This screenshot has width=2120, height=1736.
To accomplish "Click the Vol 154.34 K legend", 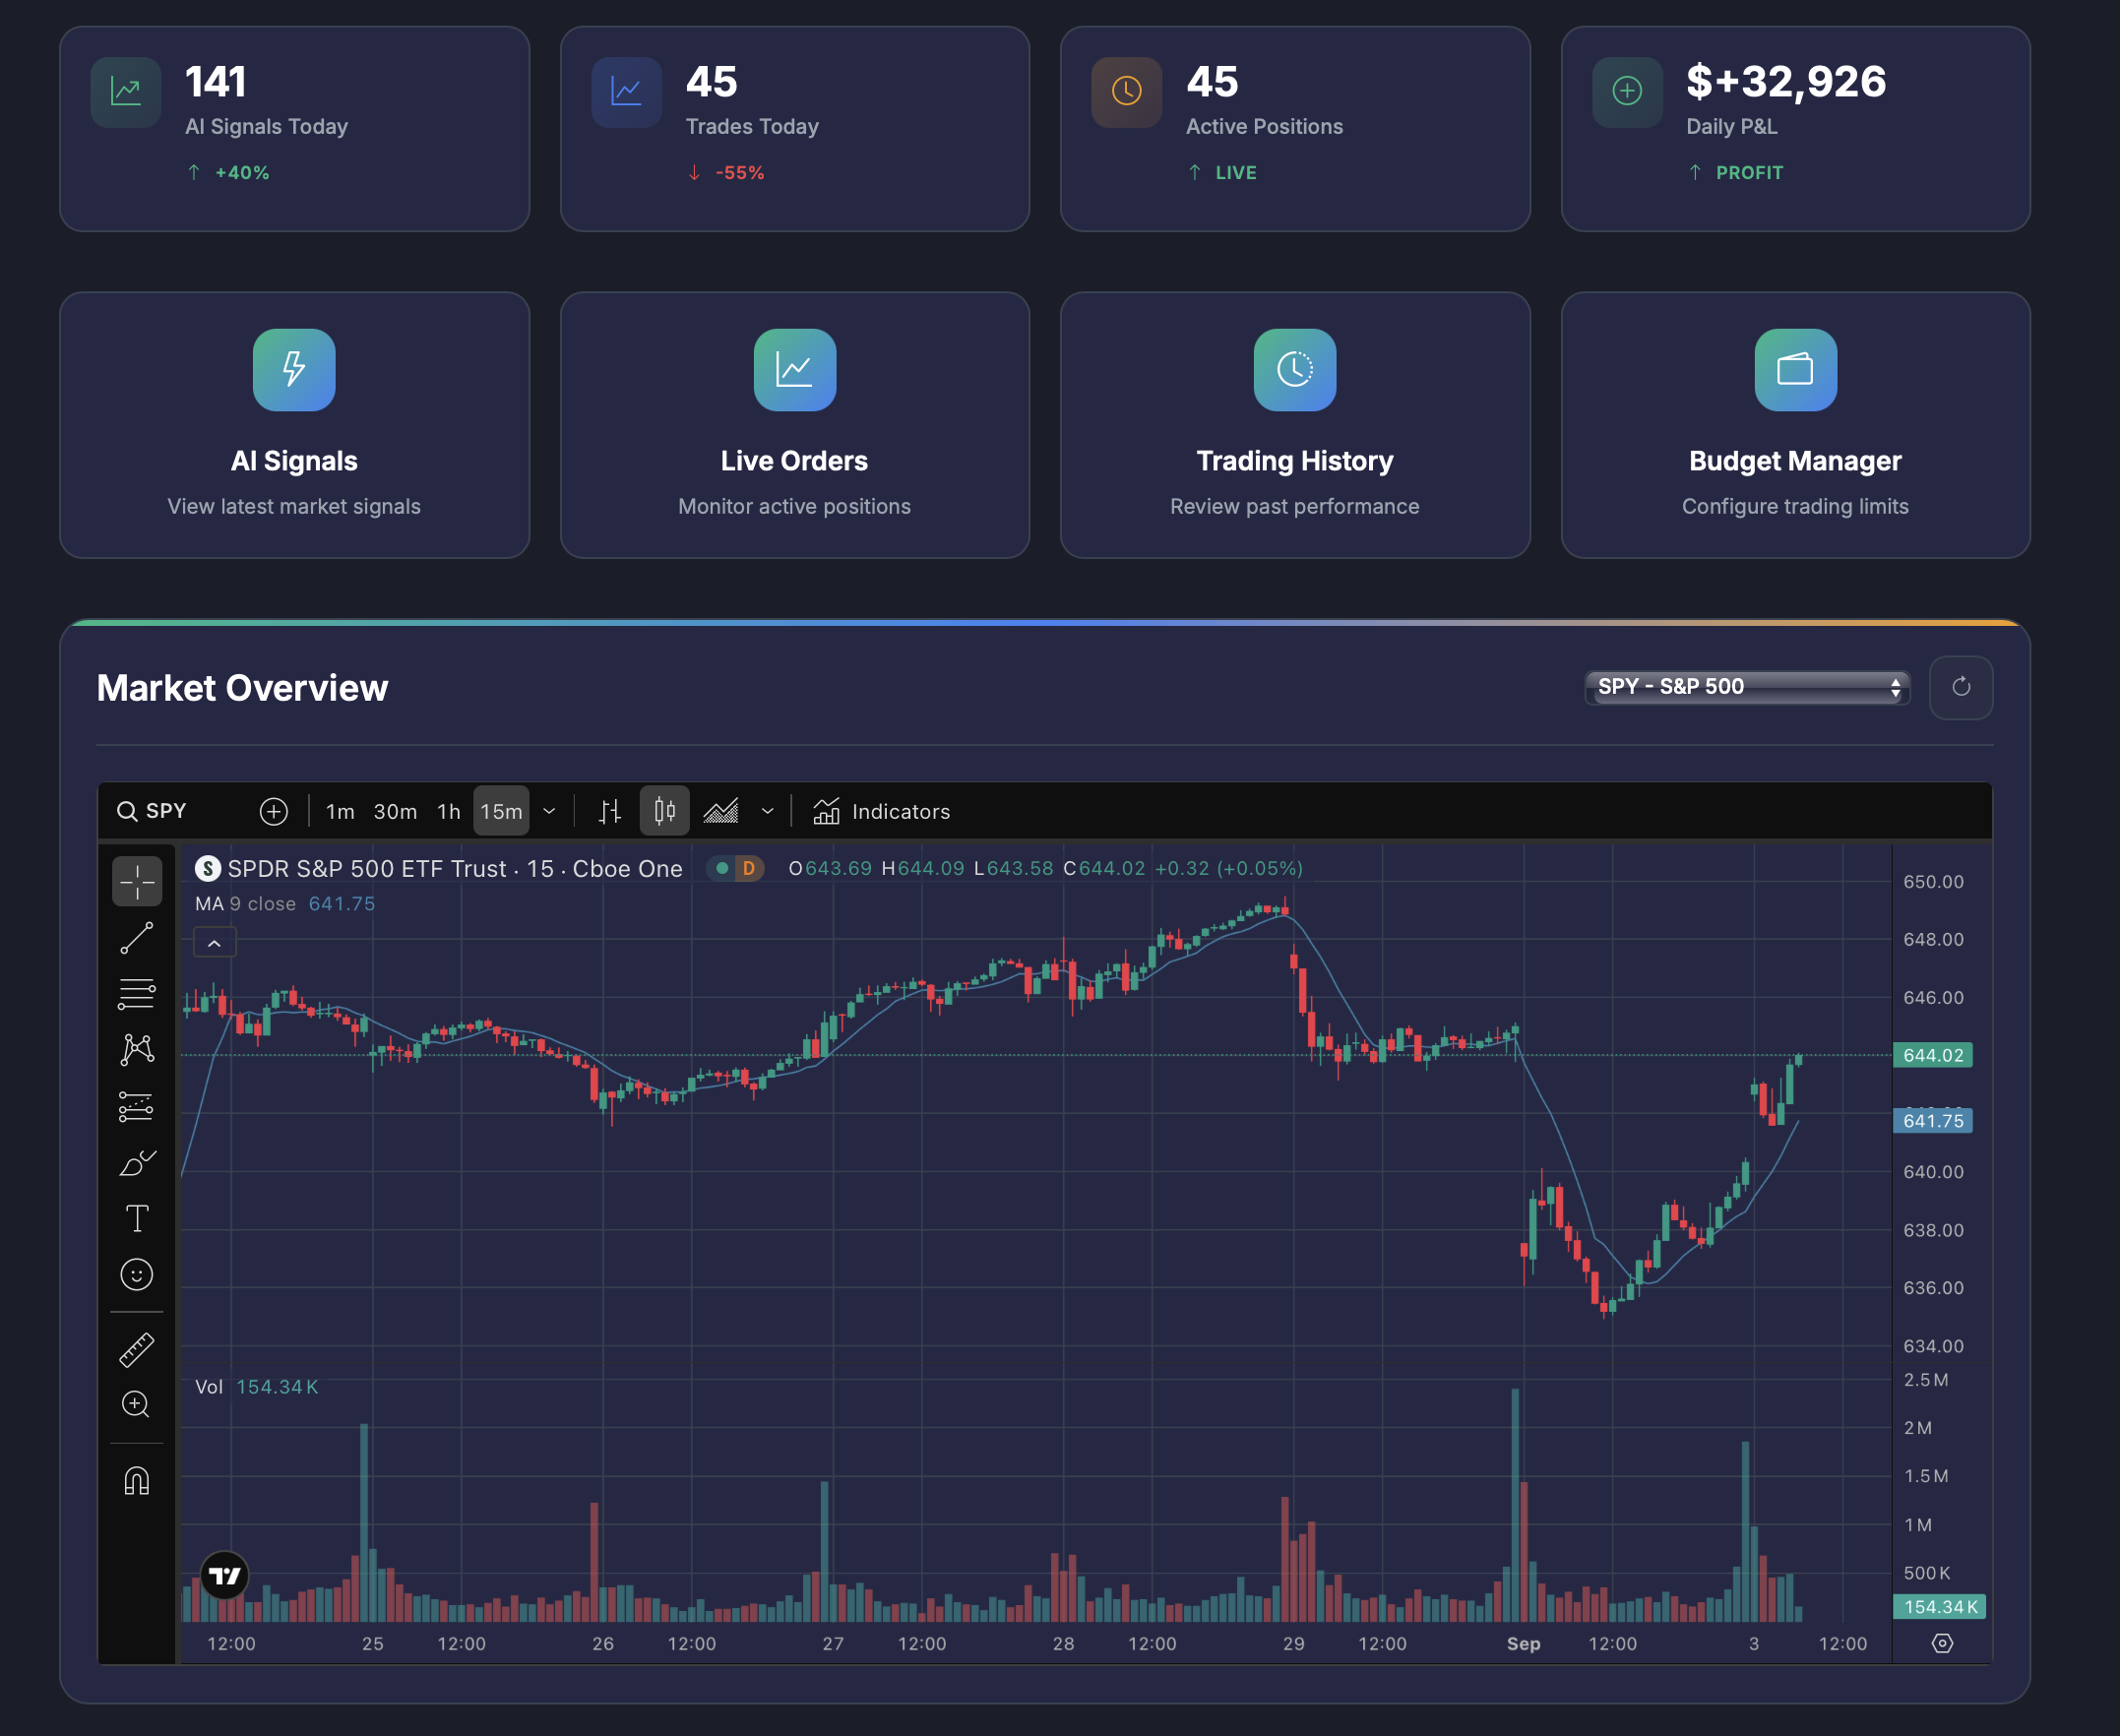I will click(x=256, y=1387).
